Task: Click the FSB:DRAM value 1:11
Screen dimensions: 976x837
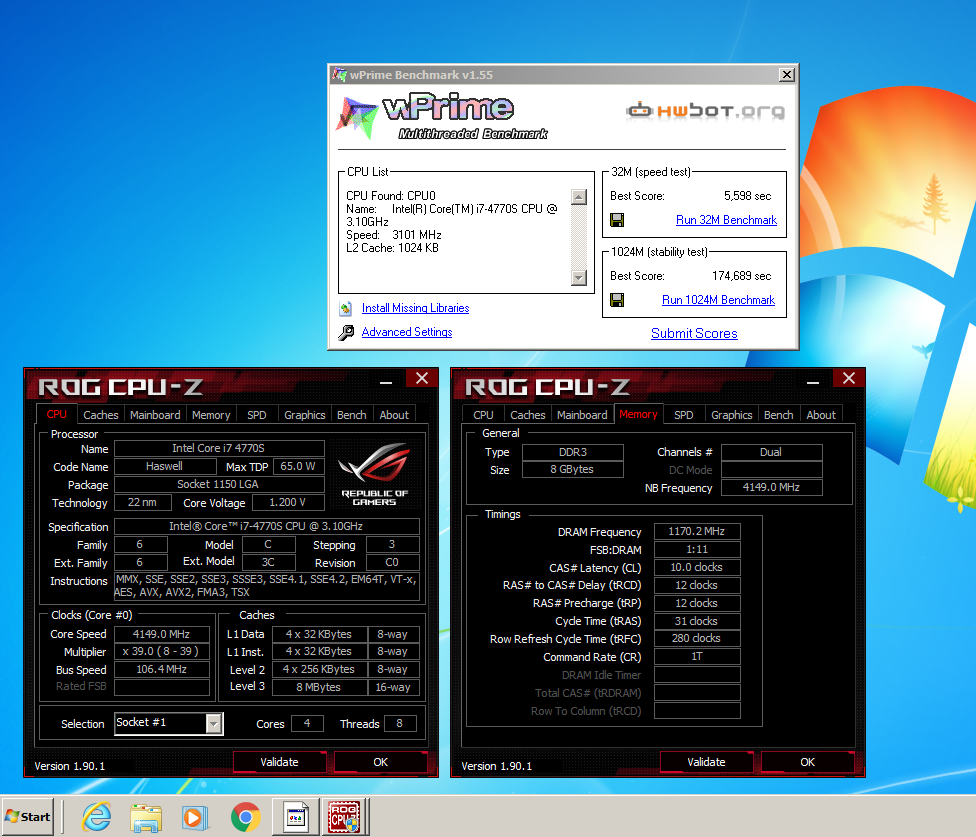Action: (x=697, y=549)
